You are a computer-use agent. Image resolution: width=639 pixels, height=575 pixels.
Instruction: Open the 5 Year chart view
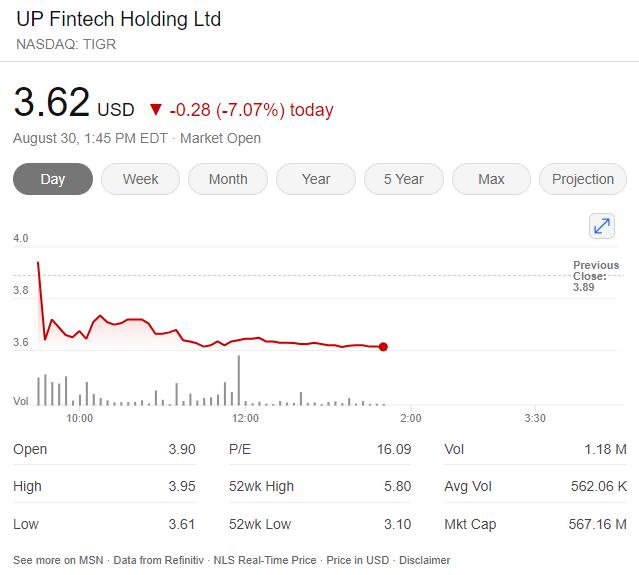coord(404,179)
